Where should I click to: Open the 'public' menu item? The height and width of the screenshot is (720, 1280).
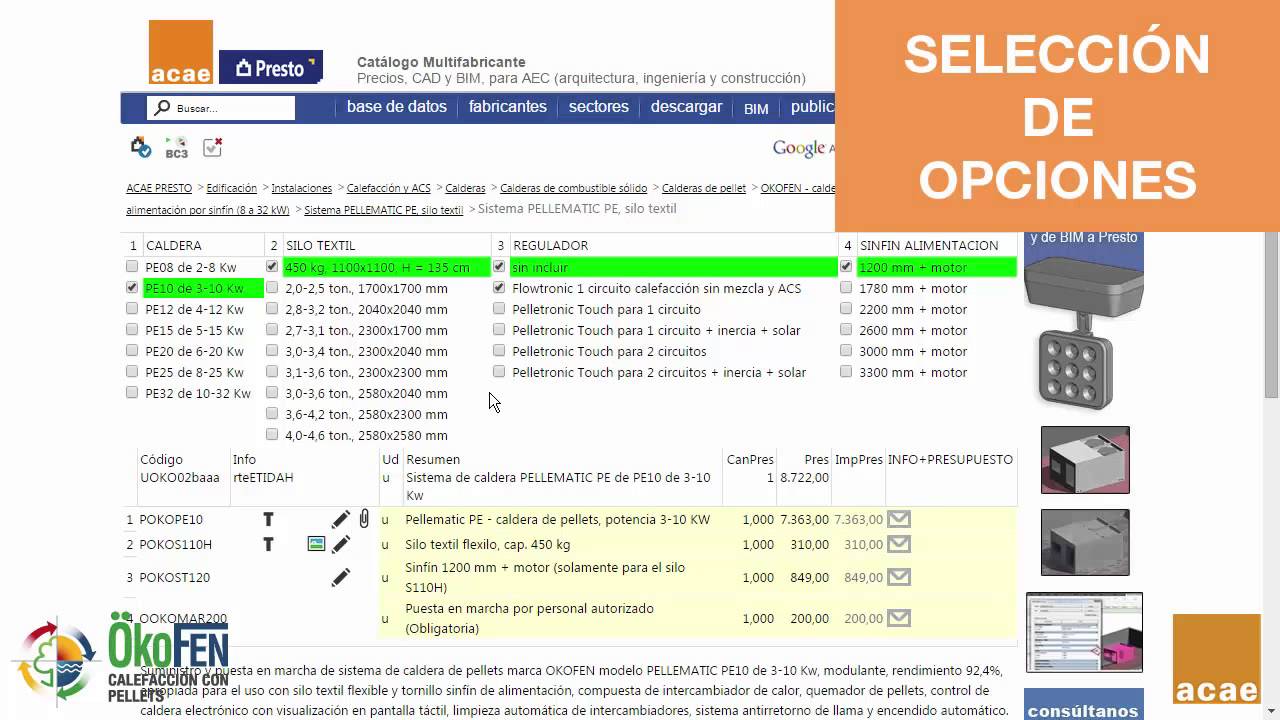[x=812, y=107]
